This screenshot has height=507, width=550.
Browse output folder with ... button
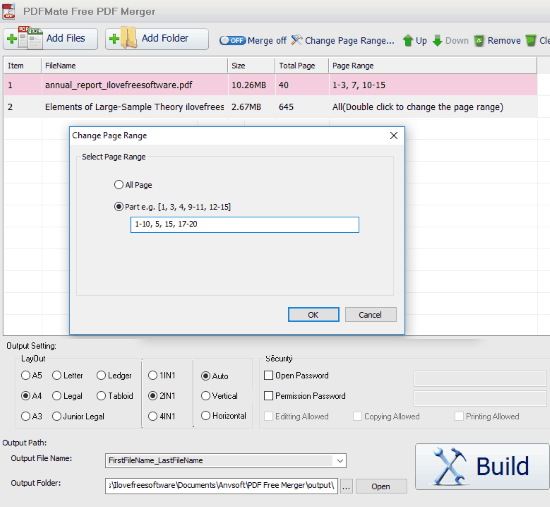click(346, 487)
